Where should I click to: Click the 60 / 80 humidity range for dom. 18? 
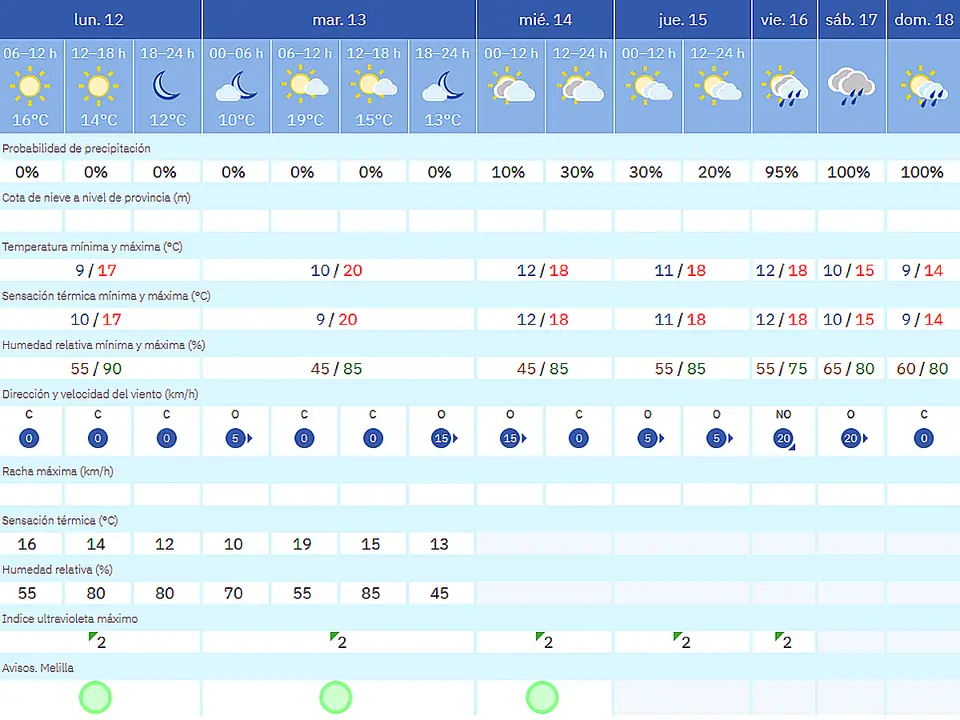(x=922, y=369)
